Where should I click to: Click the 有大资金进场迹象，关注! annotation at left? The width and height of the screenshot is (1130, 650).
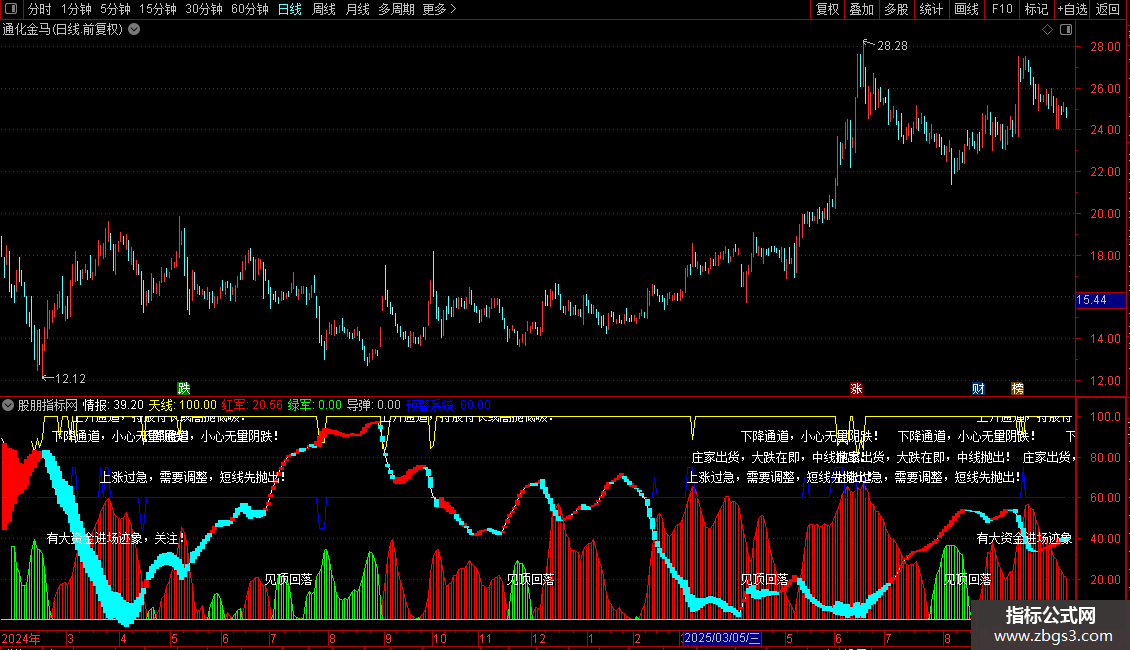[116, 538]
